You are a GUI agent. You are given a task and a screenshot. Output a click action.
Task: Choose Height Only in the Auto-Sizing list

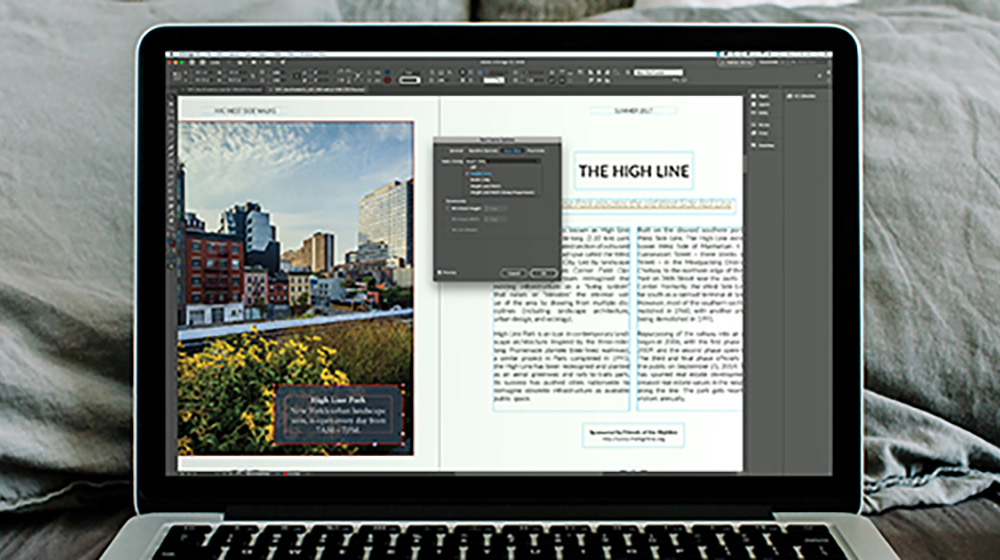click(480, 173)
